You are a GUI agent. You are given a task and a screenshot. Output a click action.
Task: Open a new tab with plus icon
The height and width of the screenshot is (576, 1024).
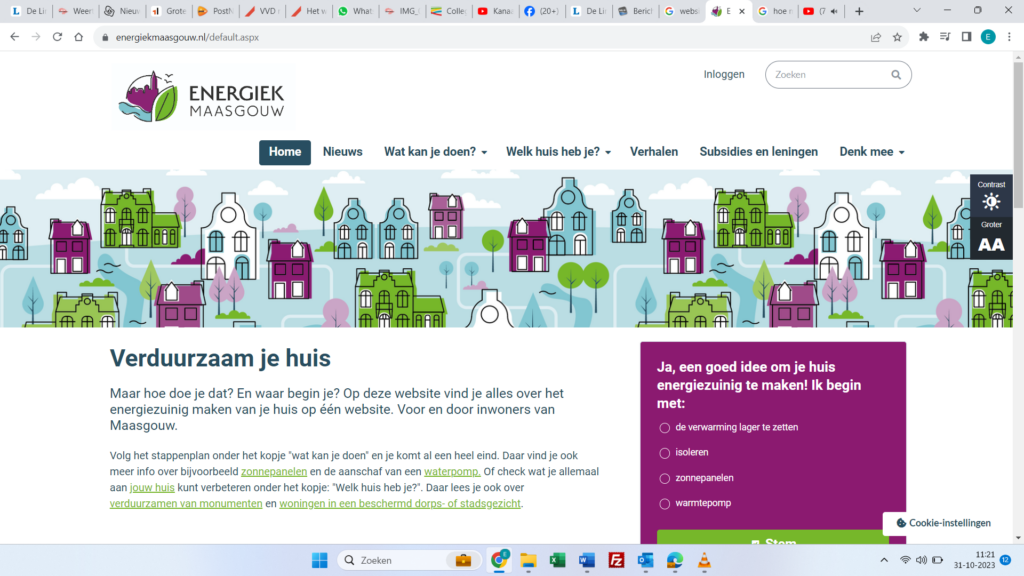(859, 11)
